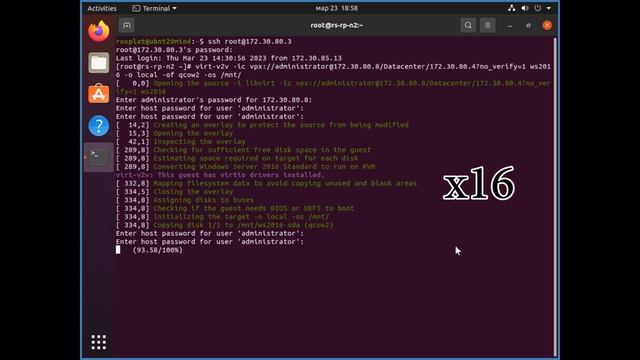640x360 pixels.
Task: Open the Files manager in dock
Action: (x=99, y=63)
